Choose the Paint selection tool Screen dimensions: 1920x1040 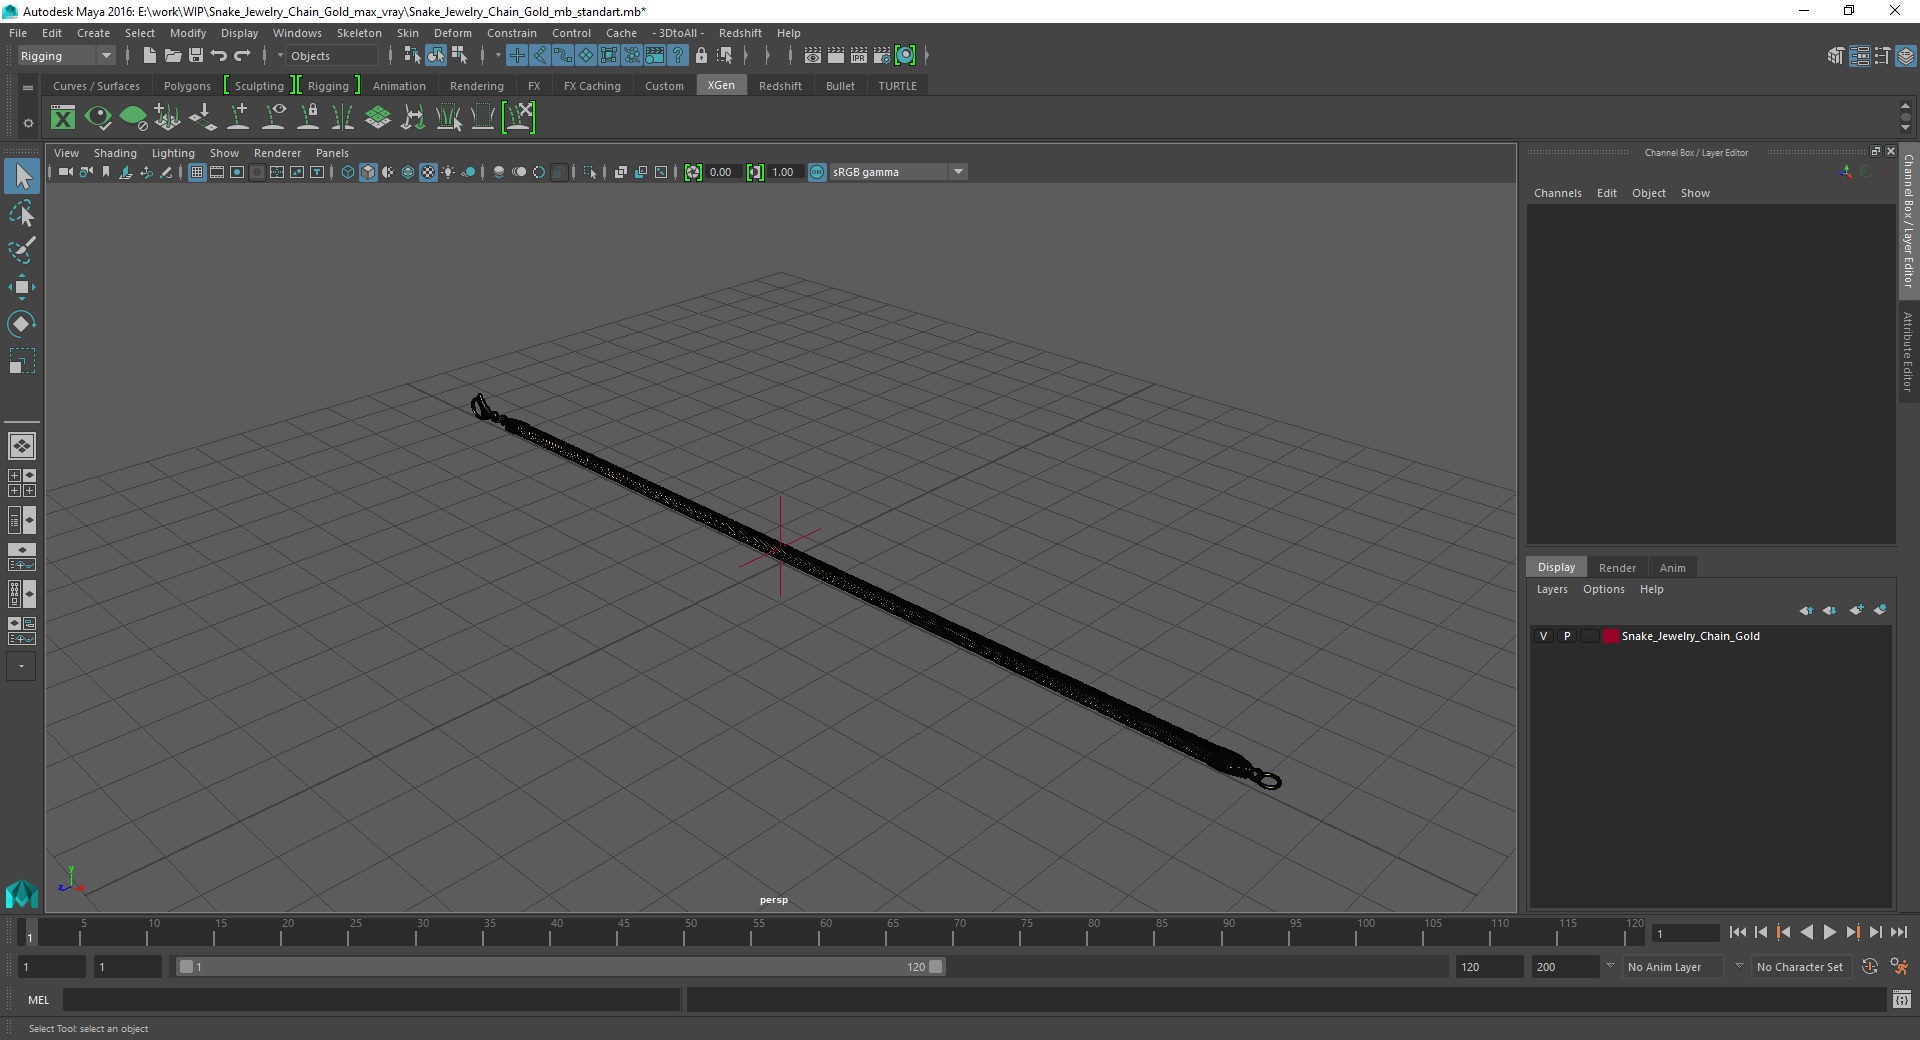[x=22, y=250]
